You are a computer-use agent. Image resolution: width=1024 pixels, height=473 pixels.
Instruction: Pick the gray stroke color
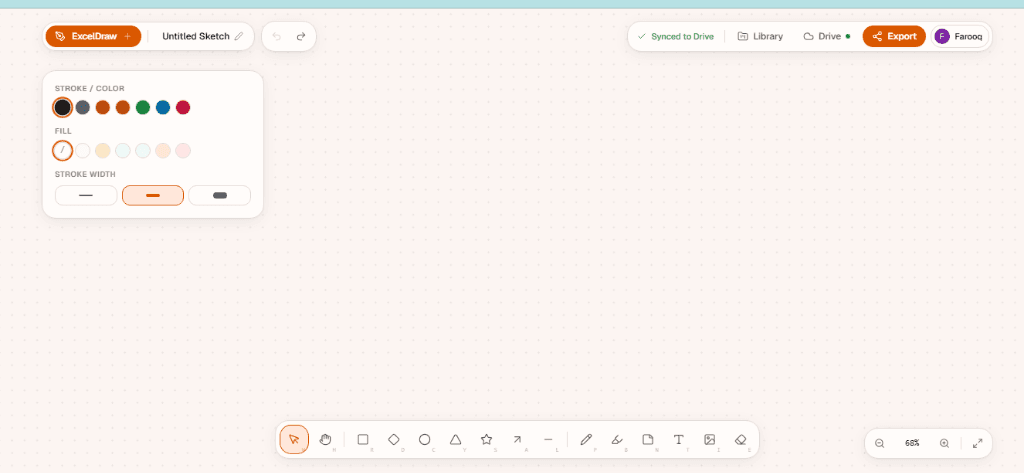(x=82, y=107)
